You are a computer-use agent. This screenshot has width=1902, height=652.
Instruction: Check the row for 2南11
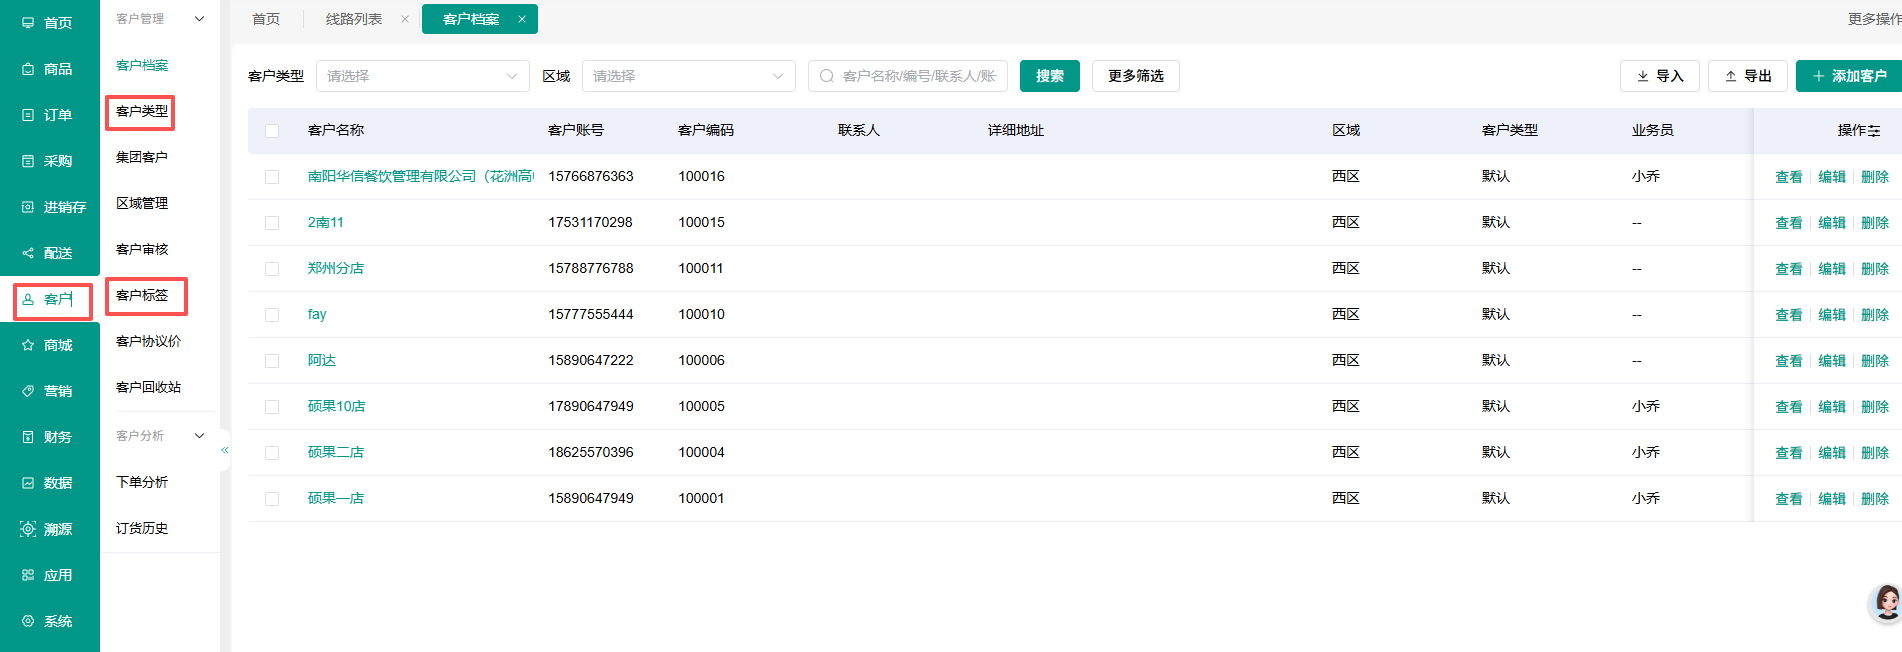tap(272, 223)
